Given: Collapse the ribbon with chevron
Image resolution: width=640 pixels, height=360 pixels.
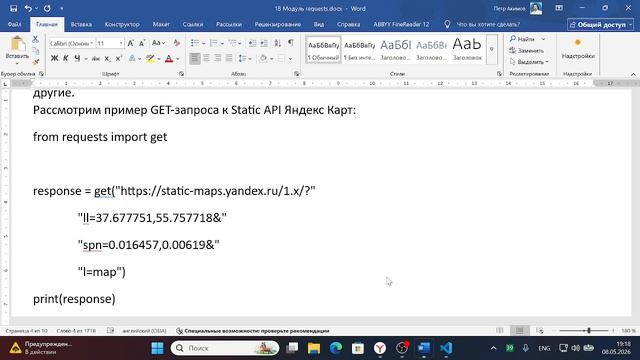Looking at the screenshot, I should click(633, 74).
